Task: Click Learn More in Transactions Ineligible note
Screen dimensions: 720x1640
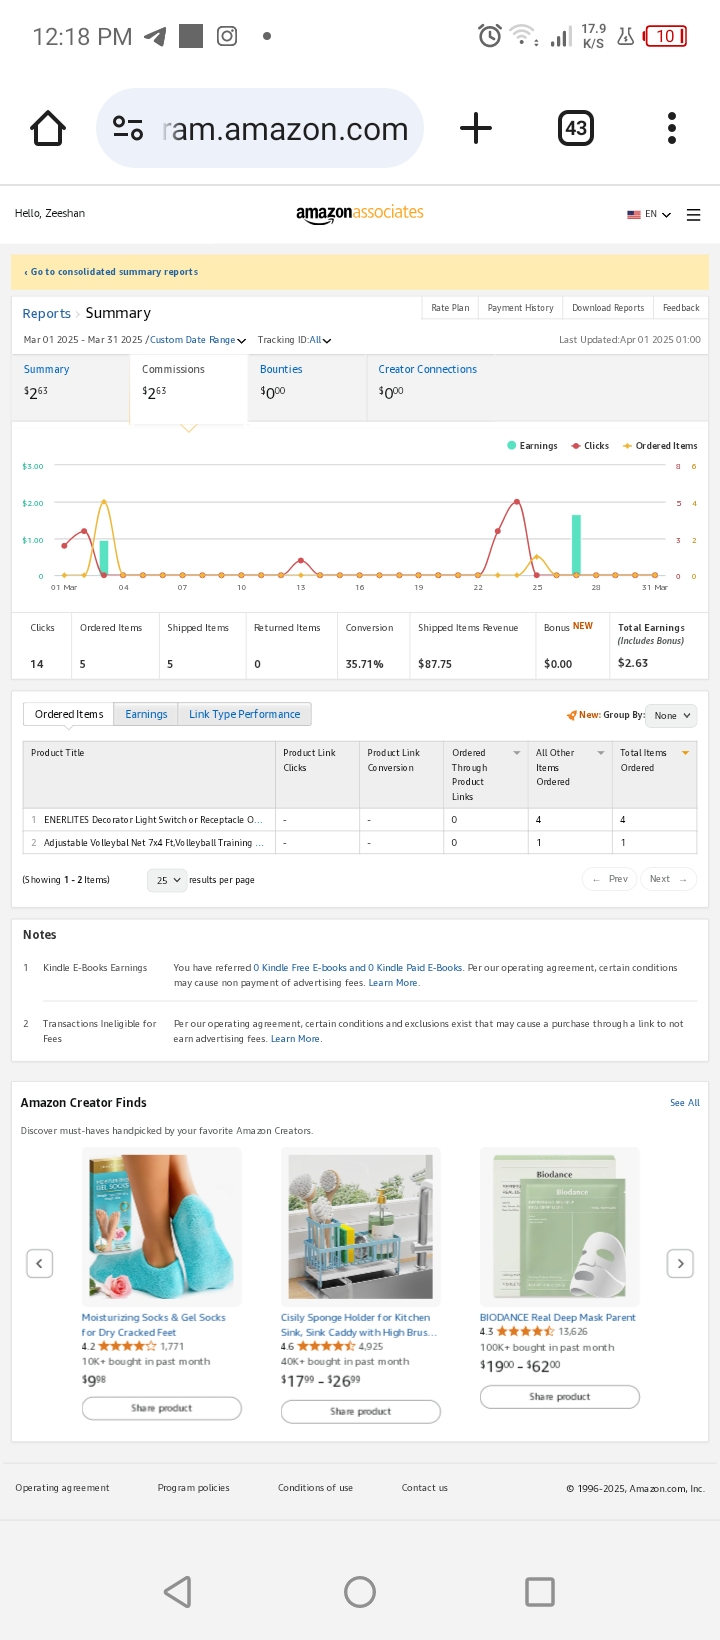Action: pyautogui.click(x=296, y=1039)
